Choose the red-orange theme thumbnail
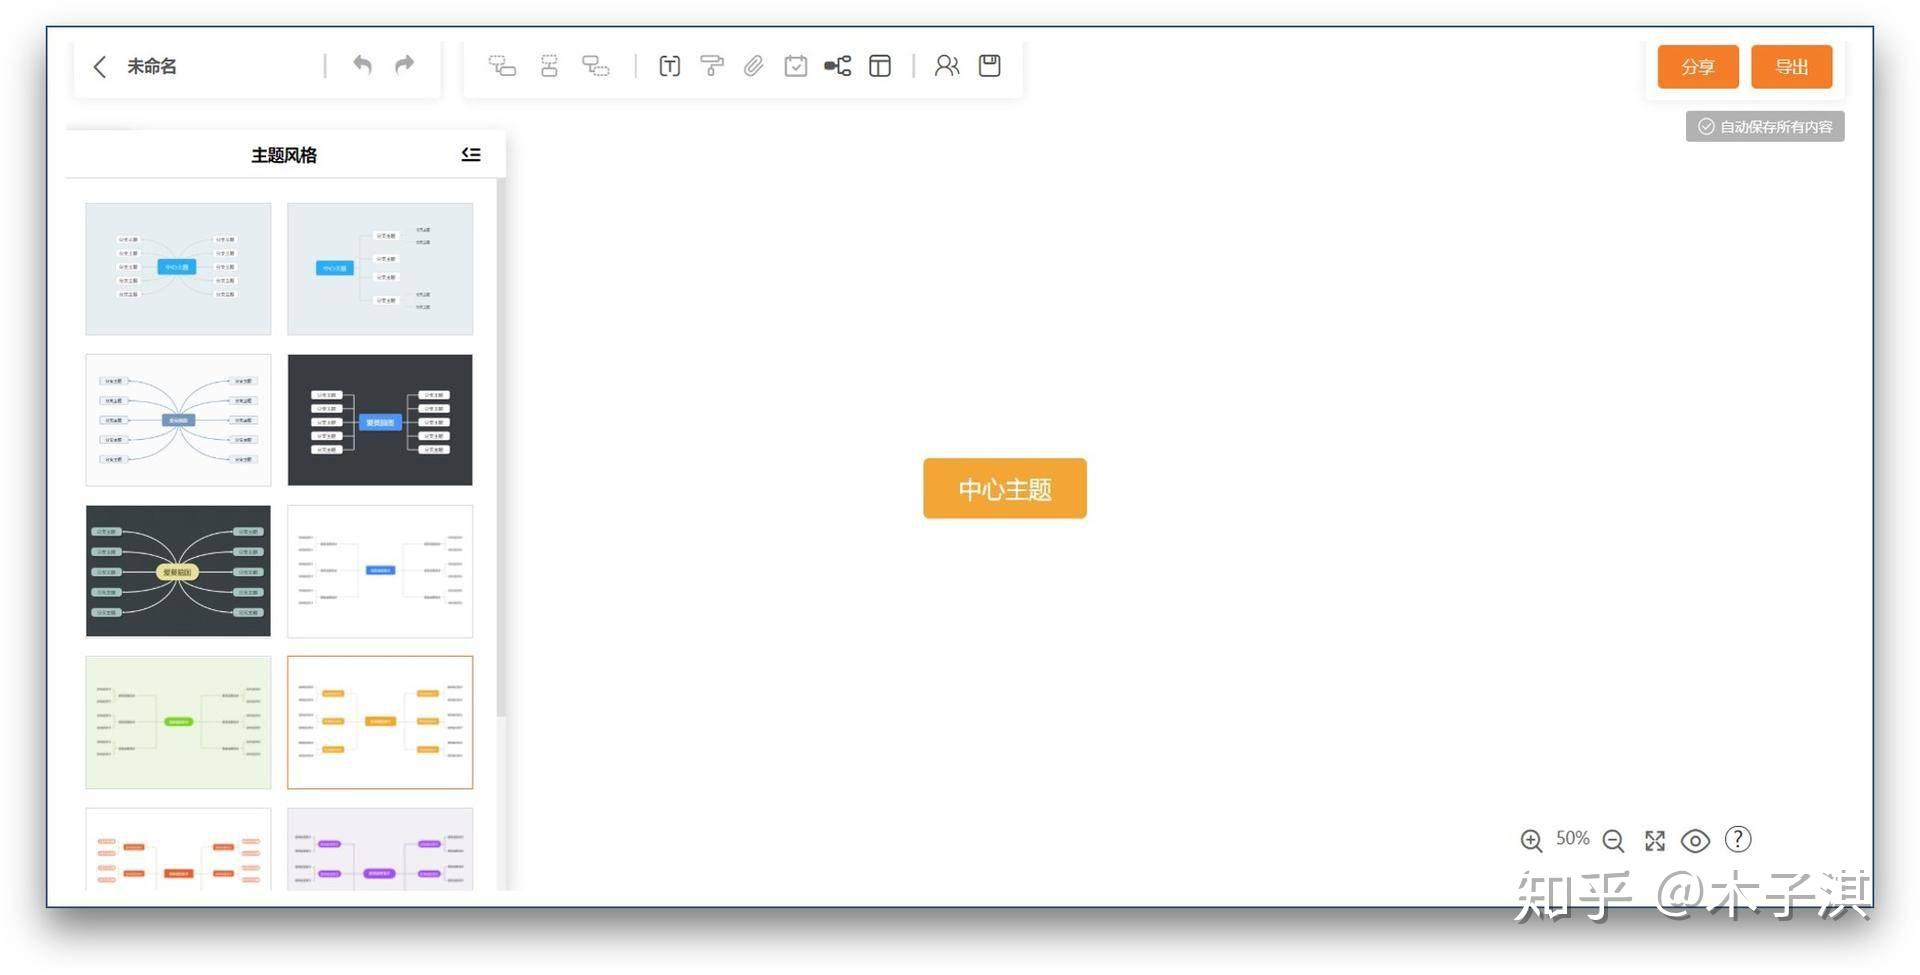Screen dimensions: 1920x975 tap(178, 849)
